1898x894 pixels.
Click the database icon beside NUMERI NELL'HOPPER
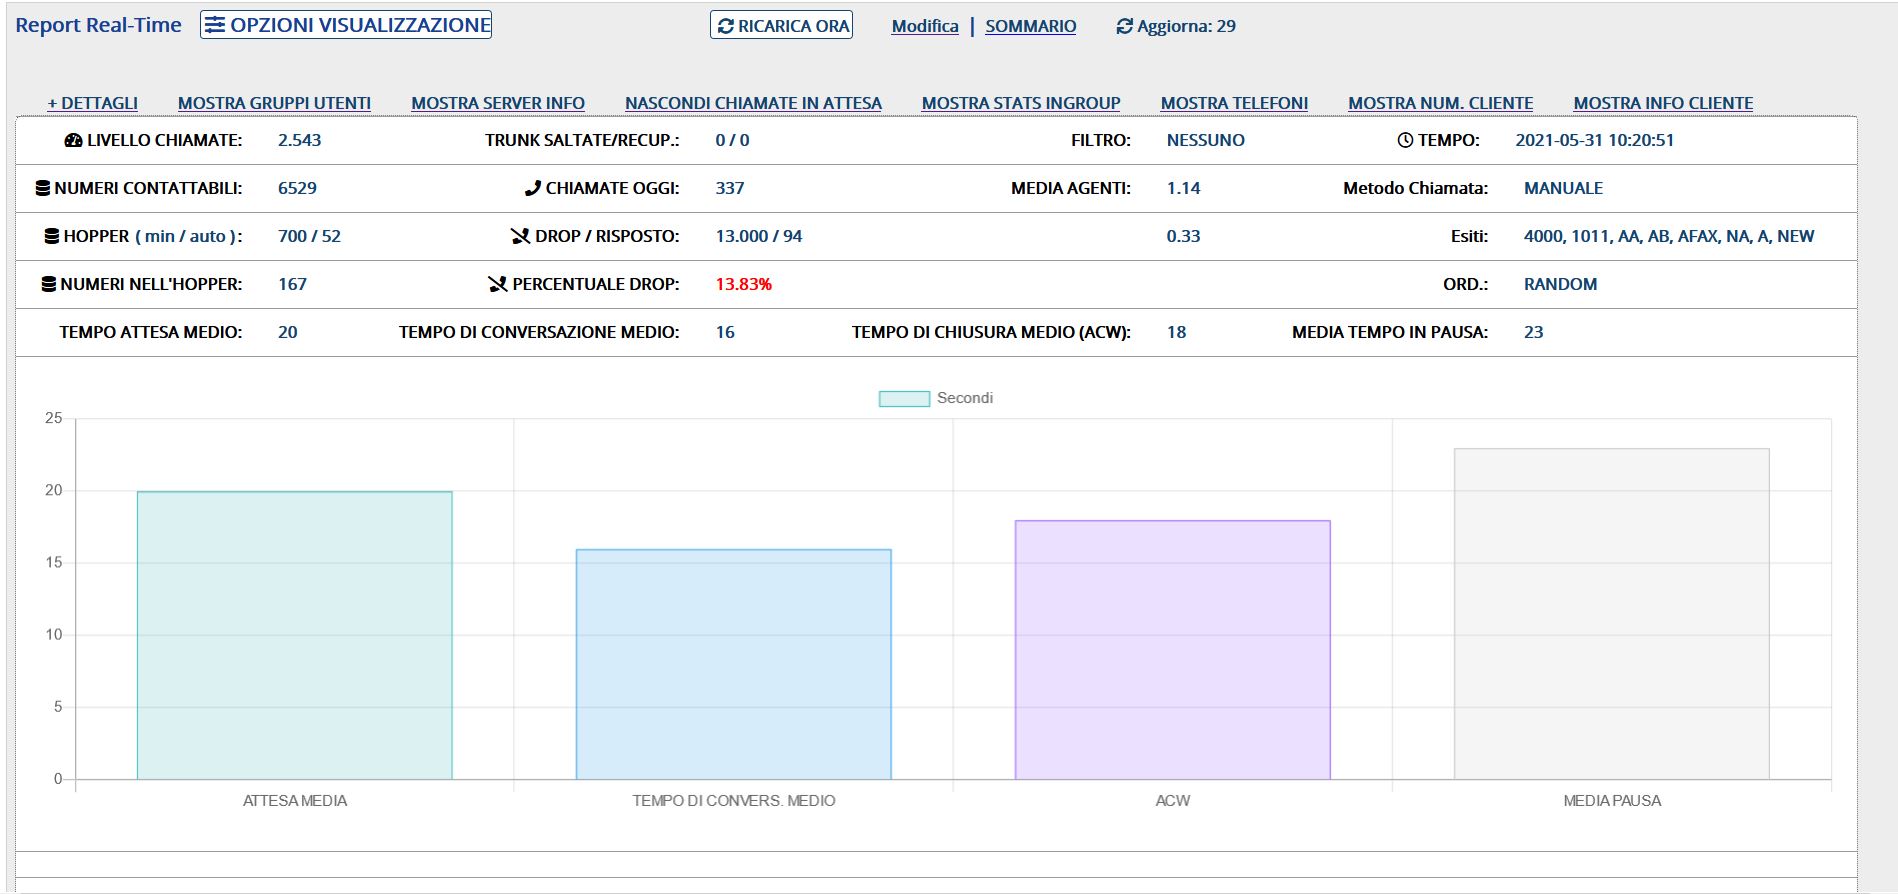pos(48,284)
